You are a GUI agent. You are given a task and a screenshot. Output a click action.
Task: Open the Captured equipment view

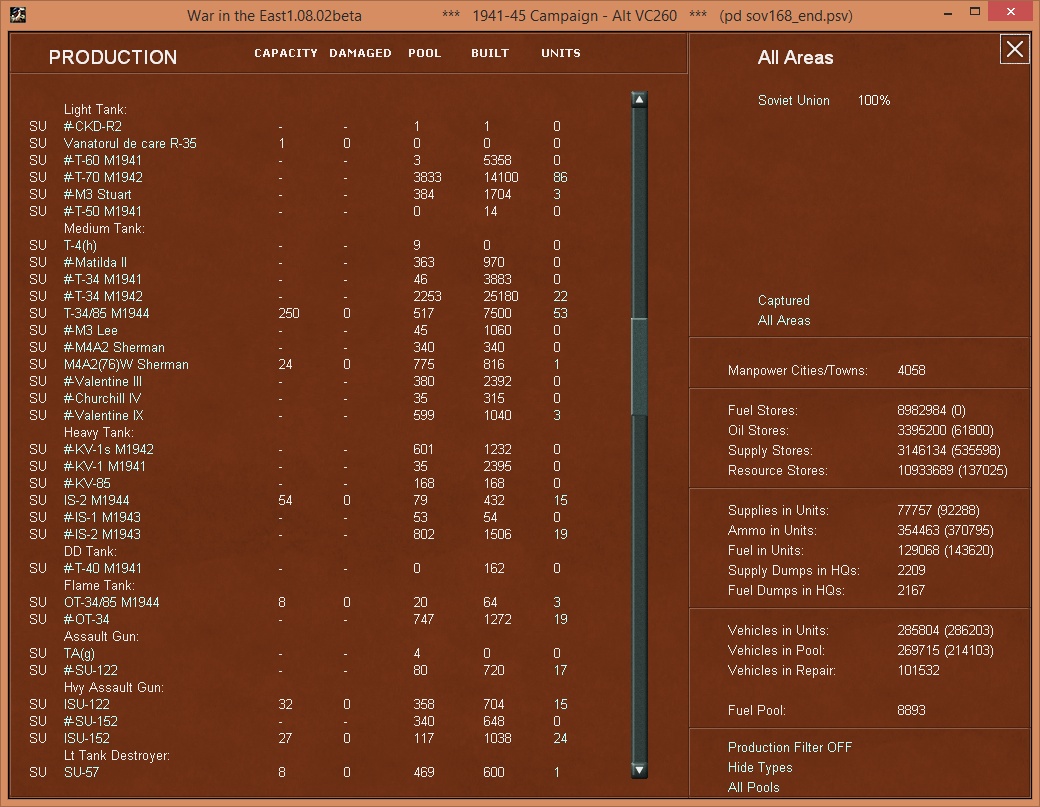pos(783,300)
